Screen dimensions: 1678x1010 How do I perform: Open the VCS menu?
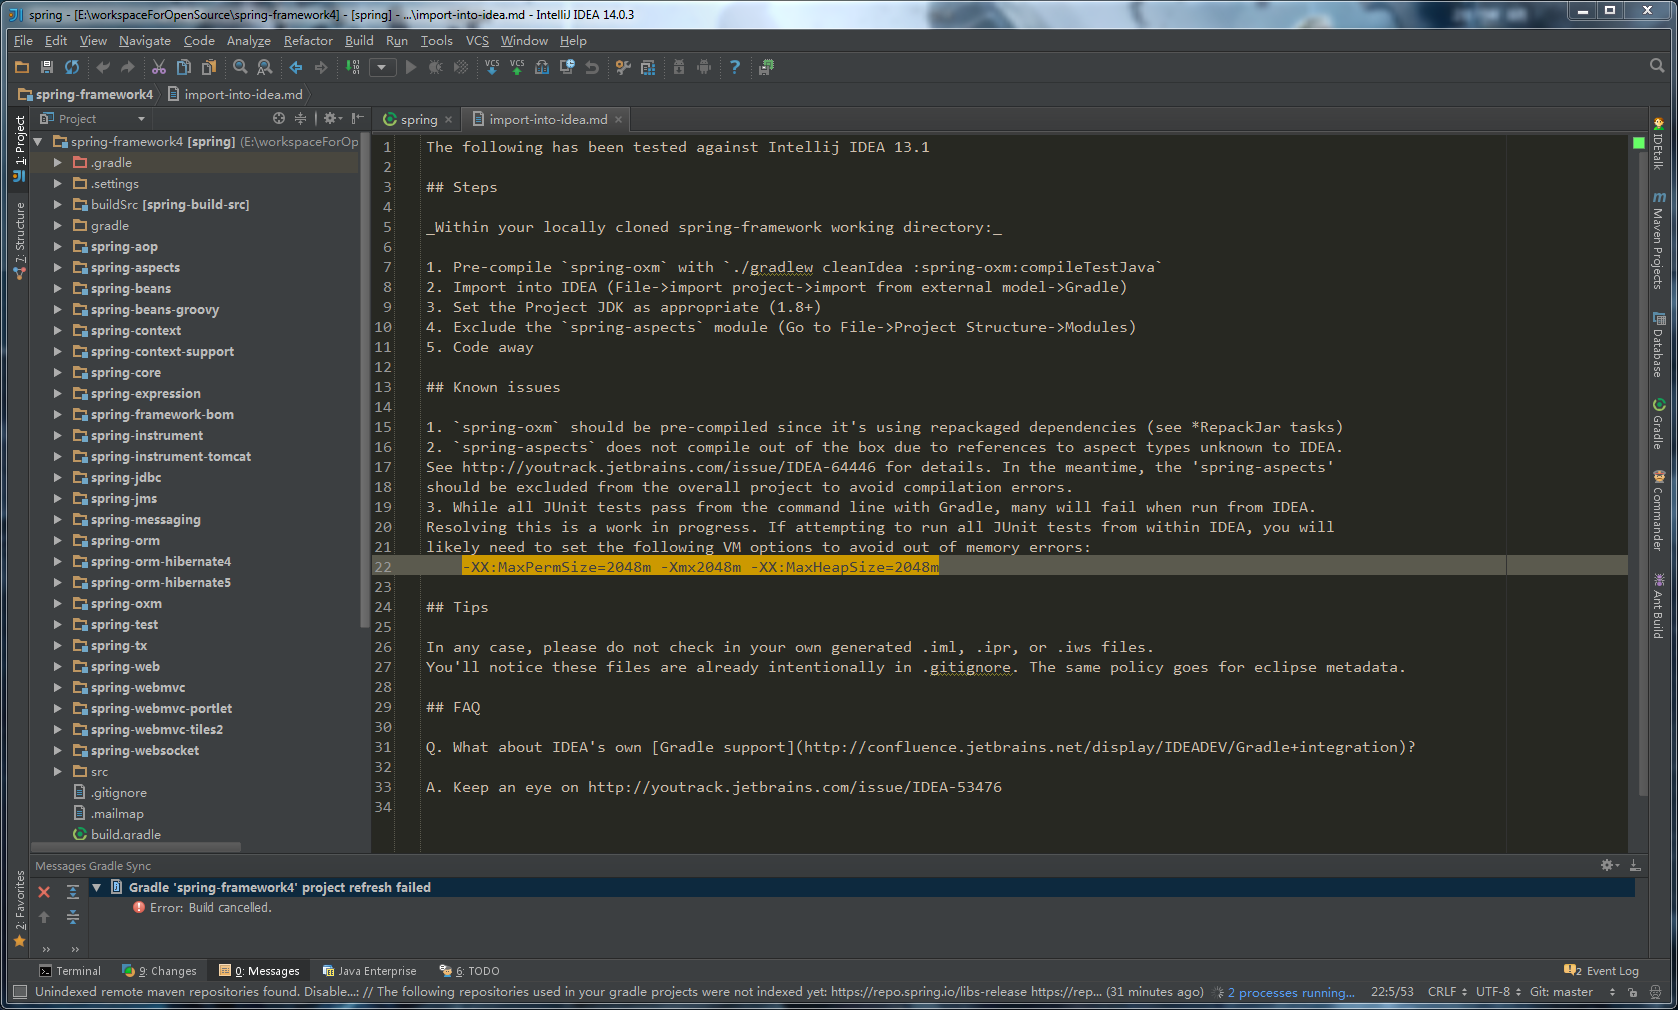tap(477, 41)
